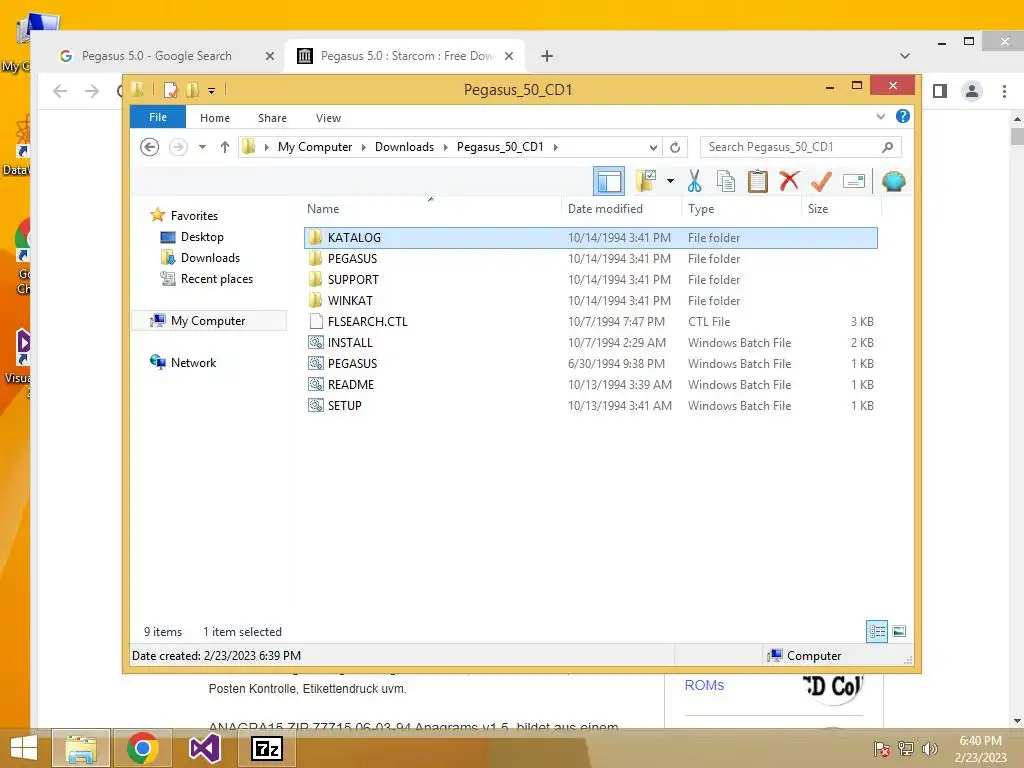Click the red X Delete icon

pyautogui.click(x=789, y=181)
